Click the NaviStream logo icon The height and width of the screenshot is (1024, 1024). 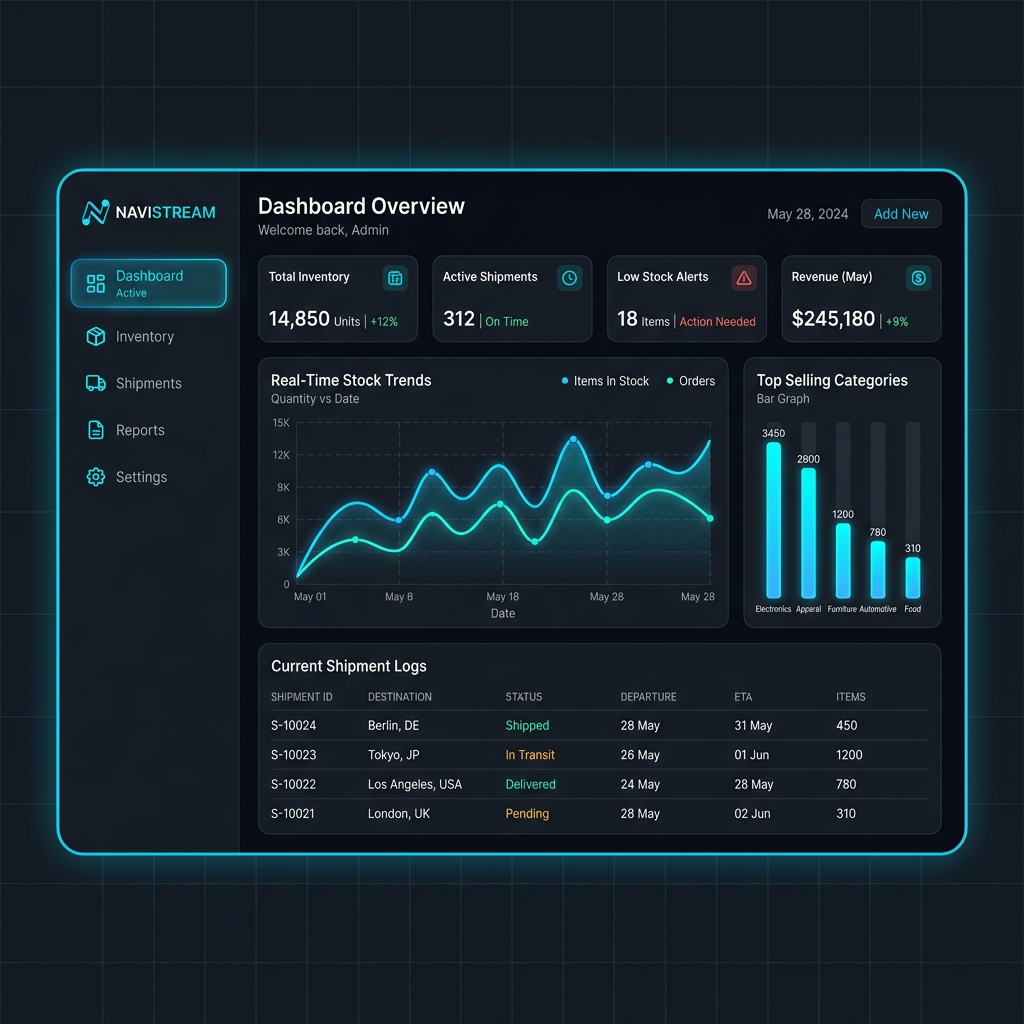click(95, 212)
